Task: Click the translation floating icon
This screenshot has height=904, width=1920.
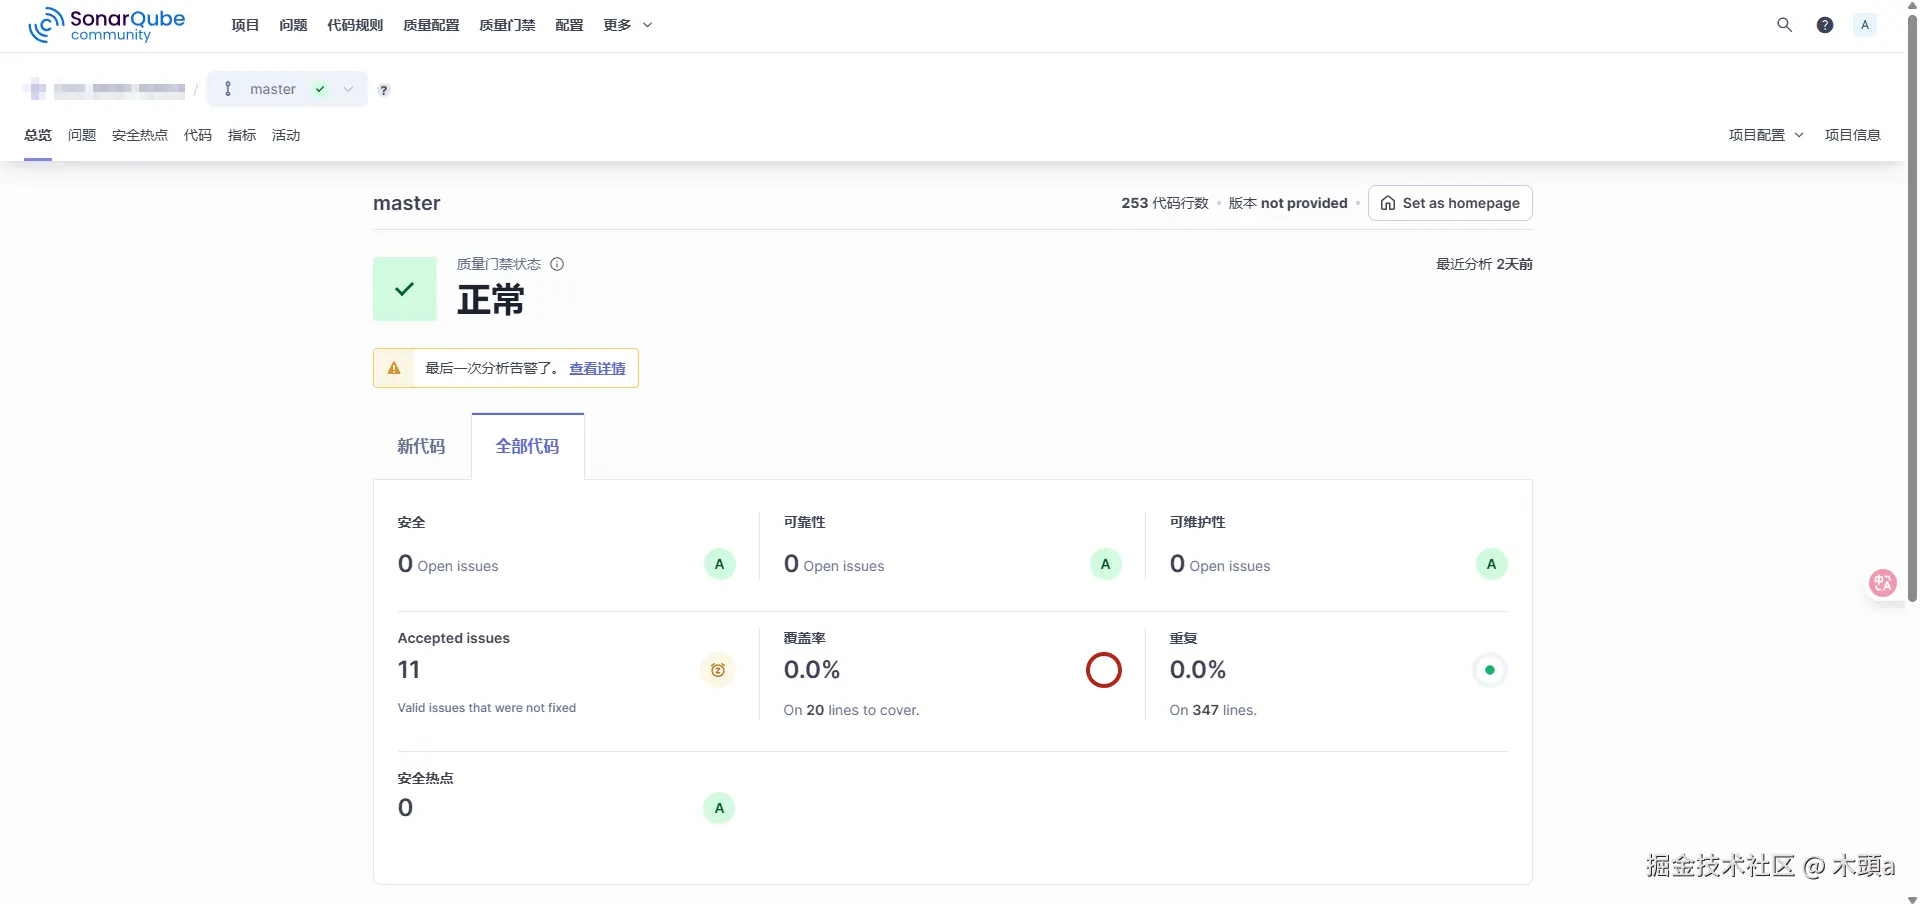Action: click(x=1883, y=583)
